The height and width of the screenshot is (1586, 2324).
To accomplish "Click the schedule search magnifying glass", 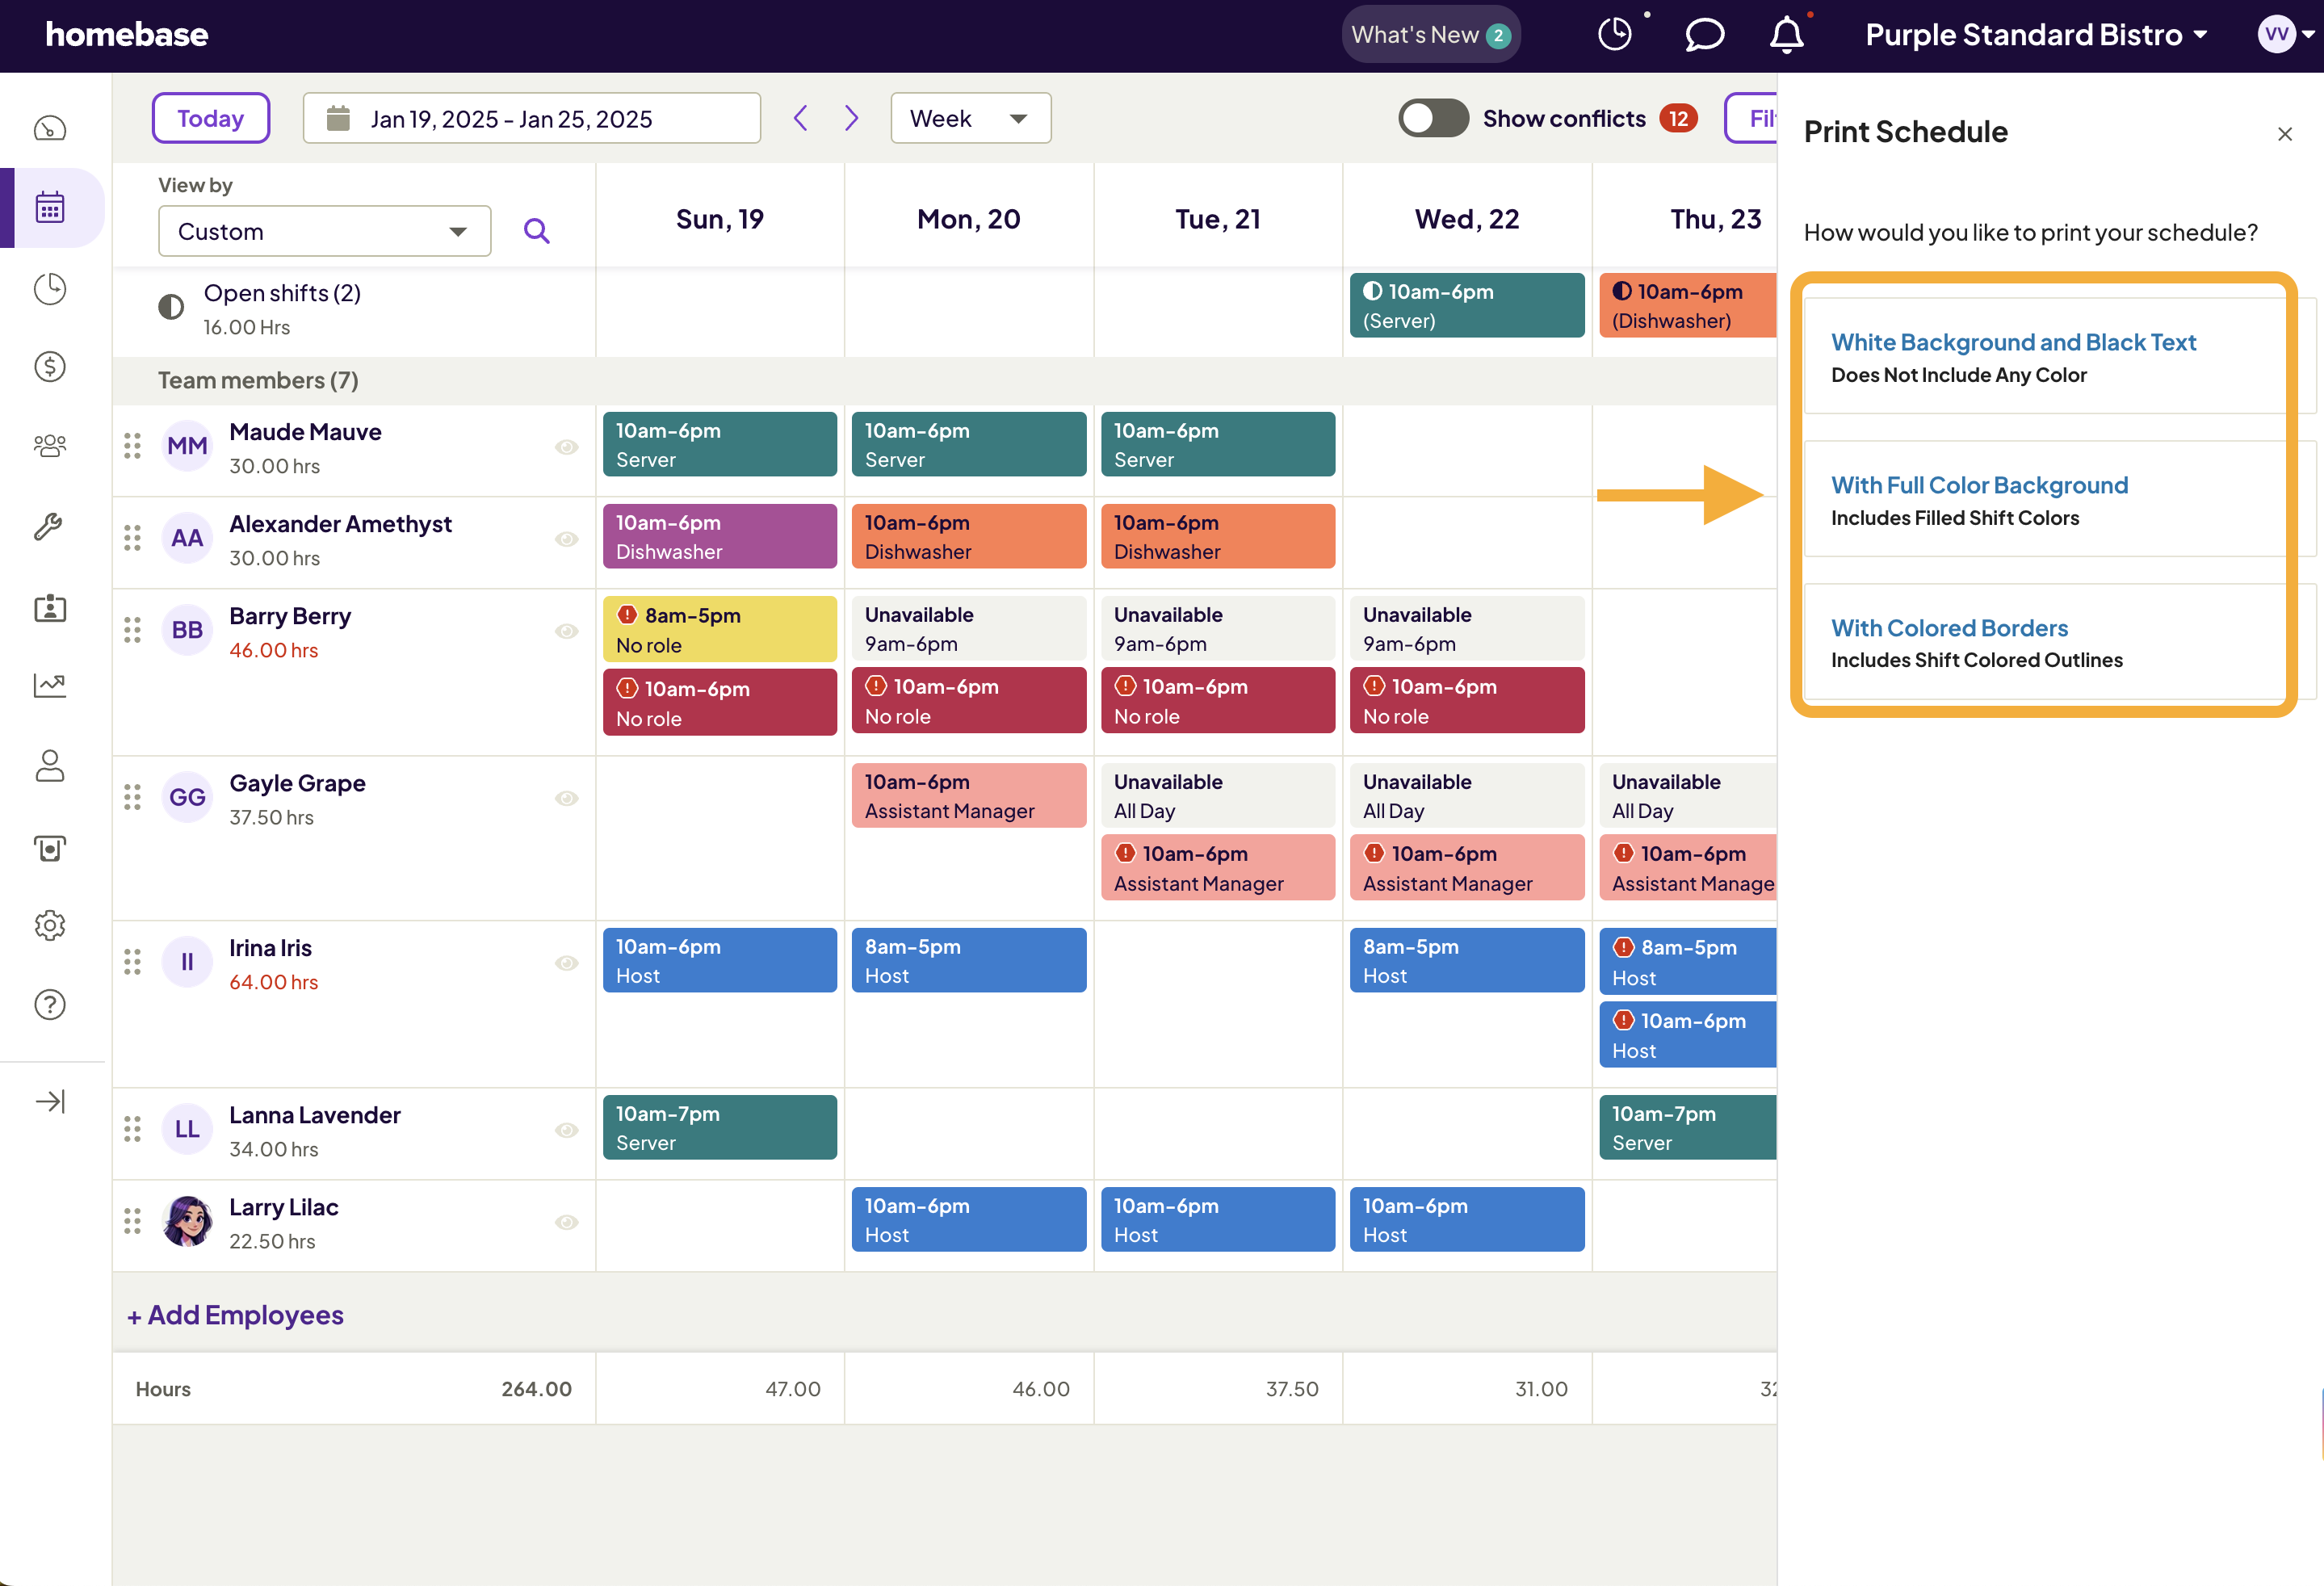I will pyautogui.click(x=537, y=230).
